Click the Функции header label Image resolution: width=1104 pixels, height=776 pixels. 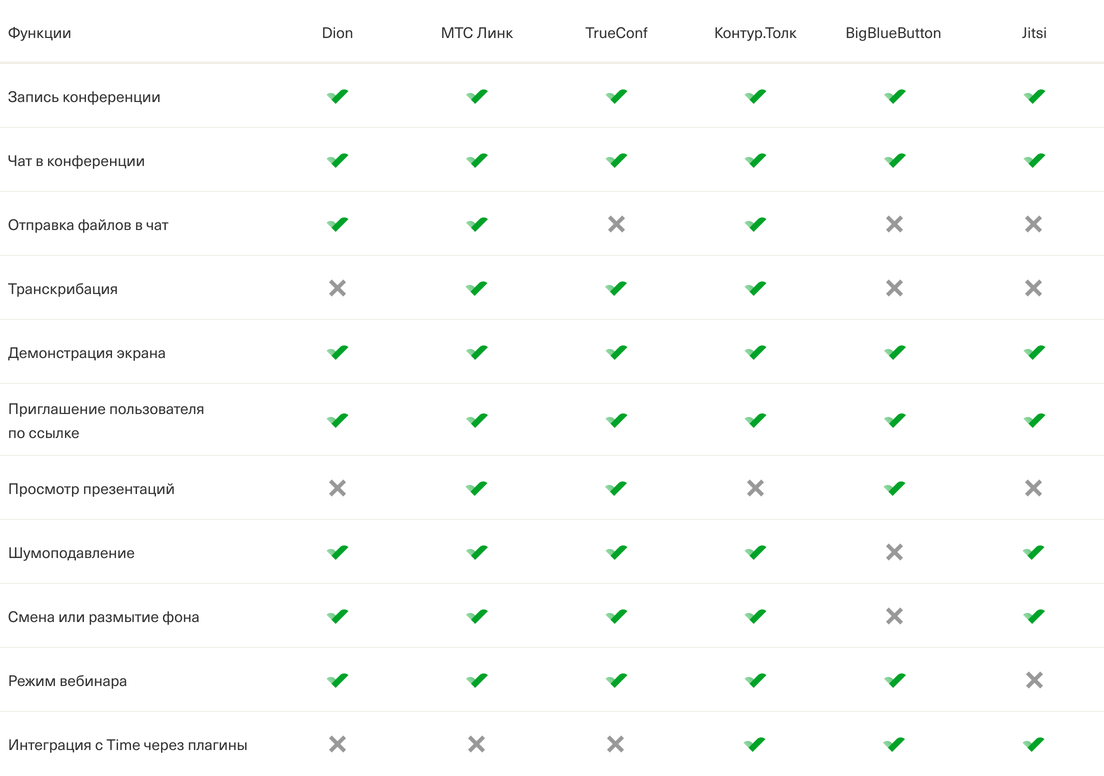pyautogui.click(x=39, y=33)
